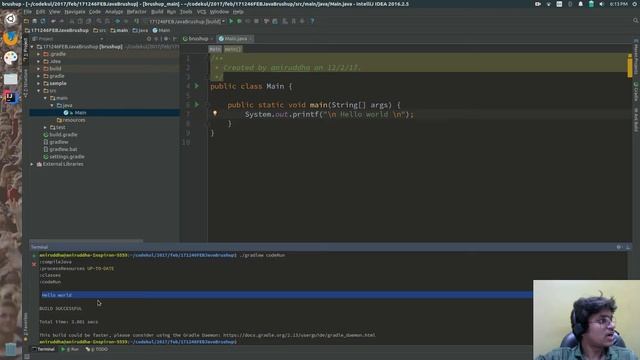Toggle the Structure tool window side tab
This screenshot has height=360, width=640.
(x=25, y=83)
